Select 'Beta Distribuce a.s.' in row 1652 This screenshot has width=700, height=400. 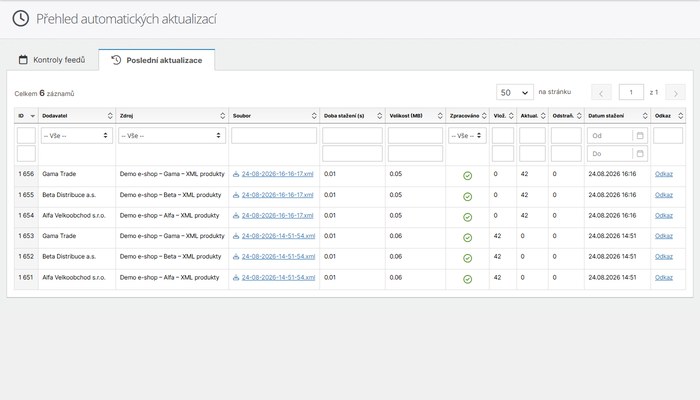click(69, 256)
